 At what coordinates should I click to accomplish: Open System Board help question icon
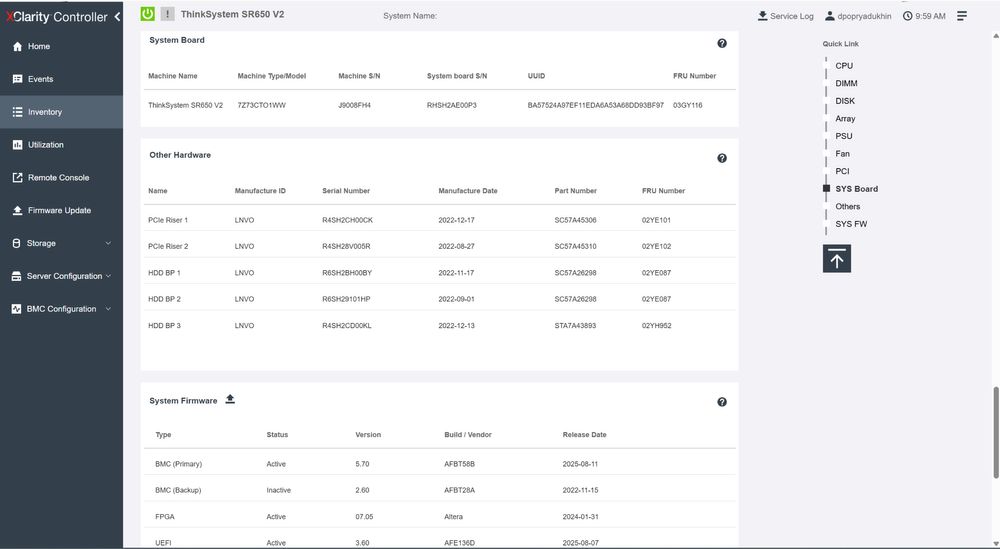[x=721, y=43]
